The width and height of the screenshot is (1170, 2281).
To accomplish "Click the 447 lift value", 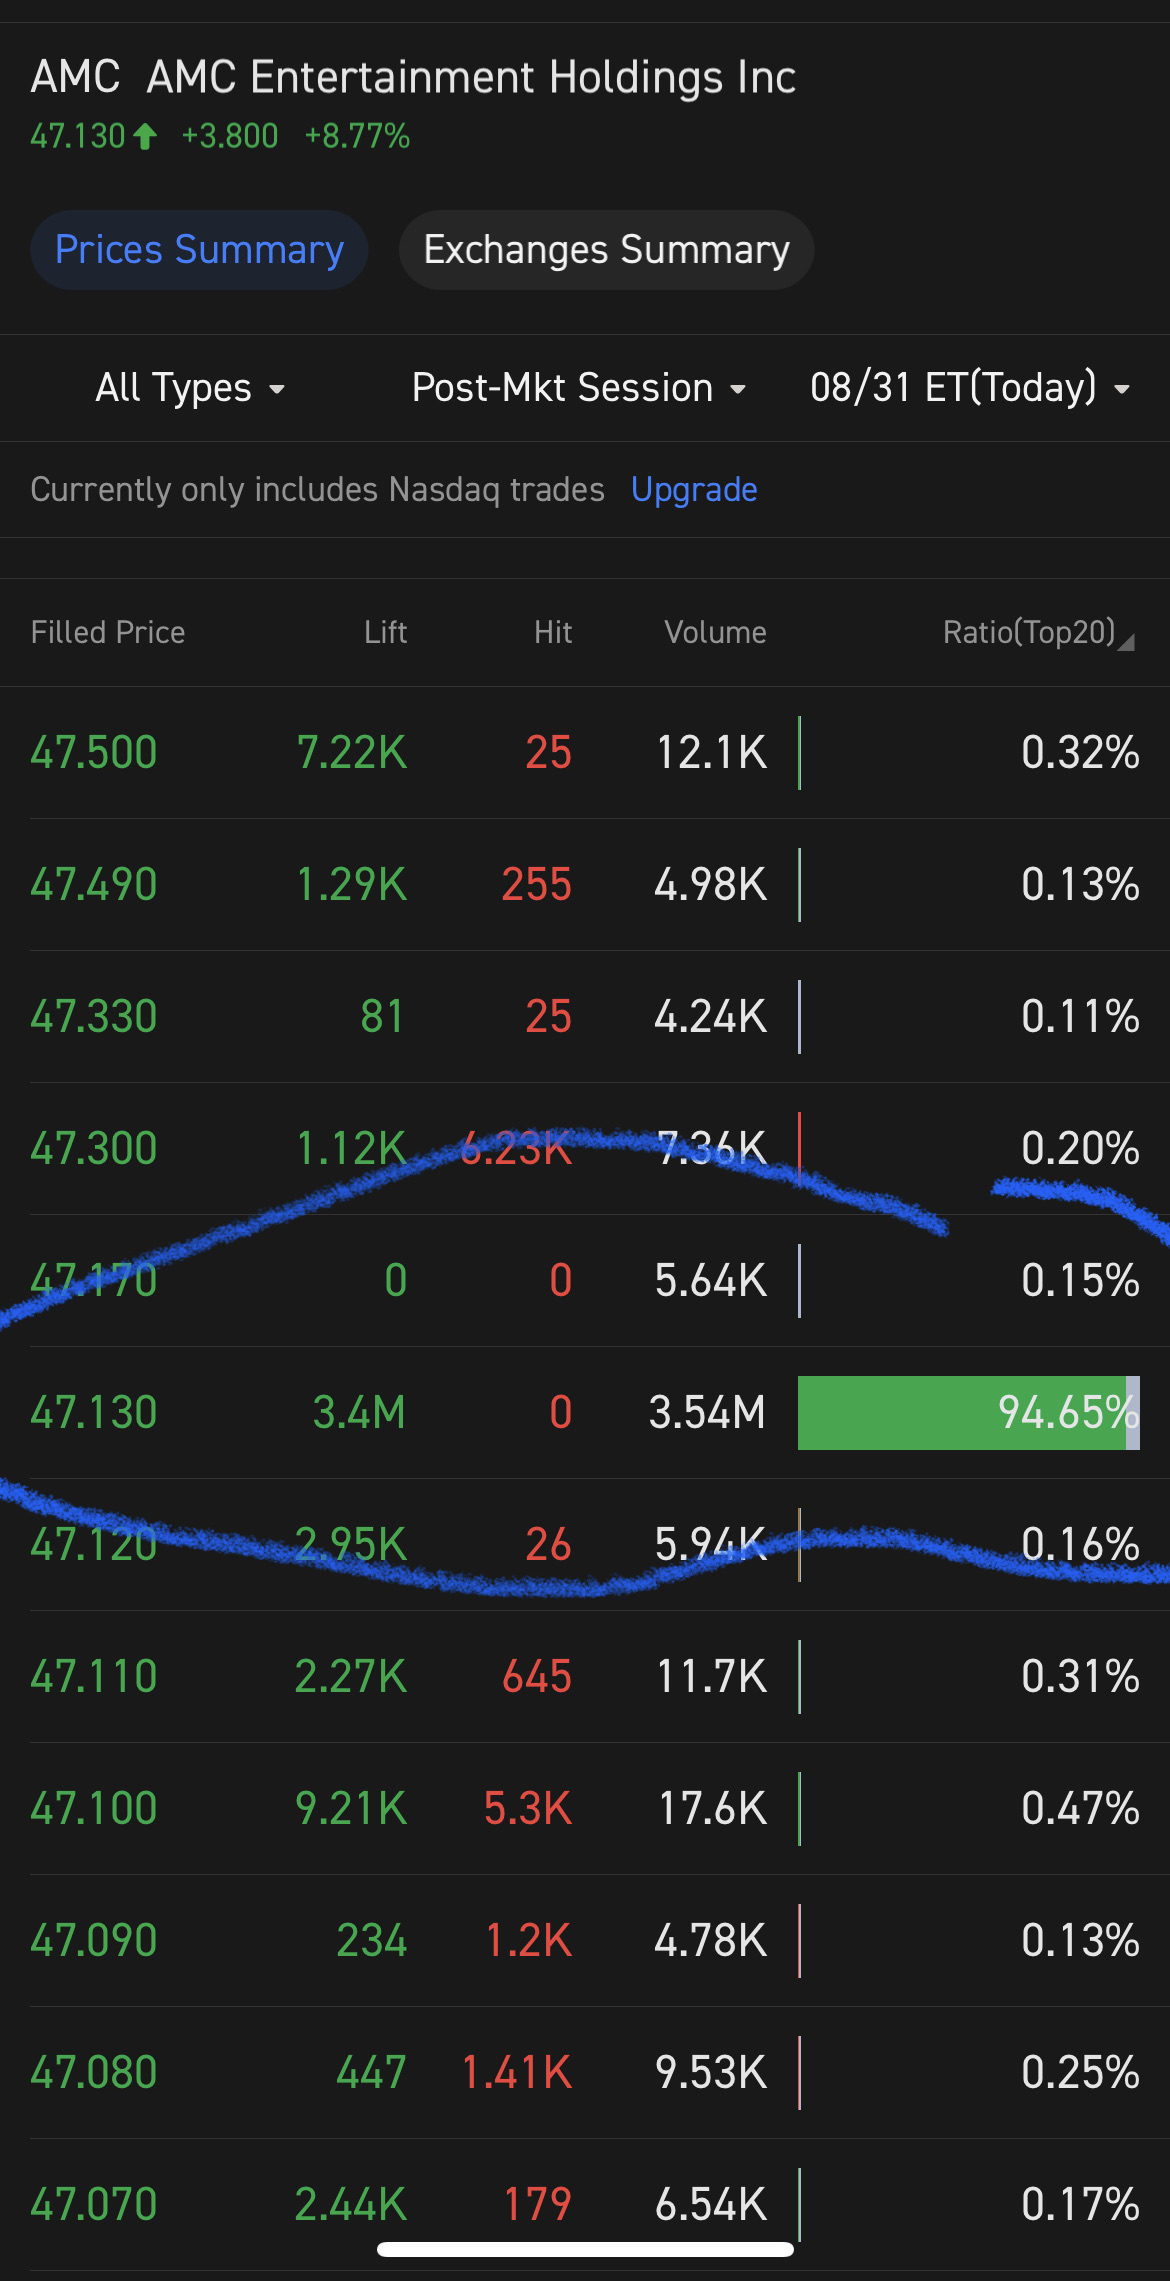I will pos(372,2073).
